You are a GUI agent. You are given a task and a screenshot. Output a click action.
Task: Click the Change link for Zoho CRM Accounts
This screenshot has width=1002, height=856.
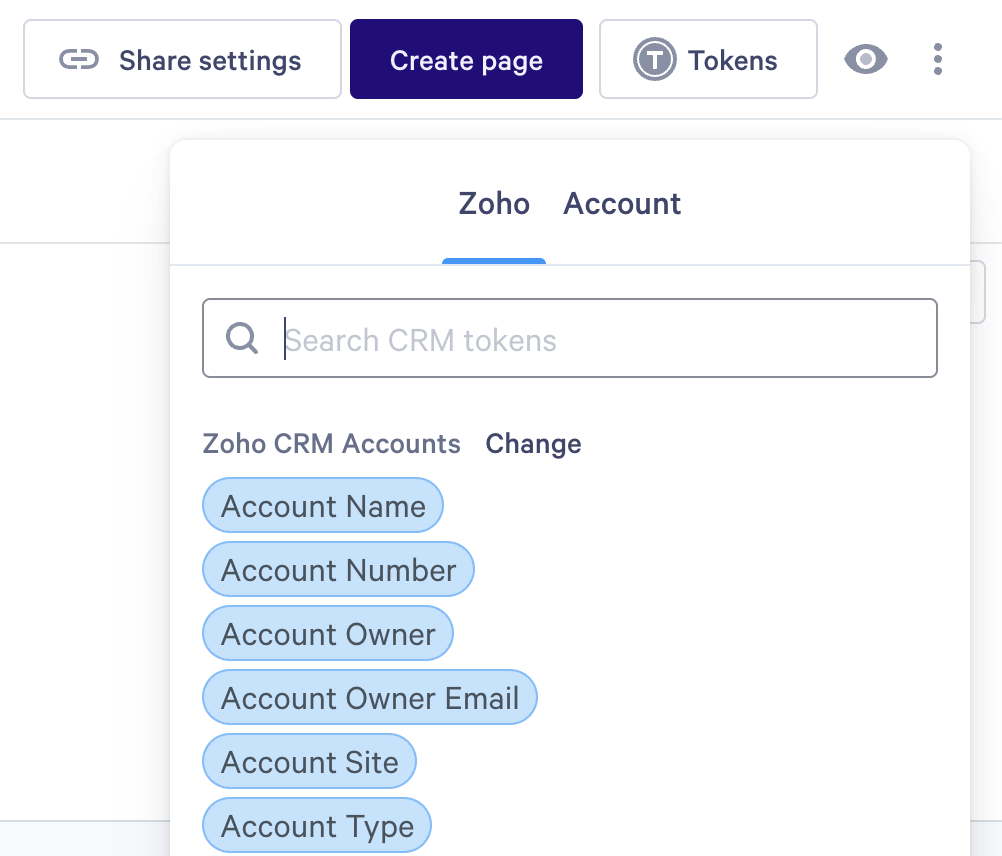(x=533, y=444)
